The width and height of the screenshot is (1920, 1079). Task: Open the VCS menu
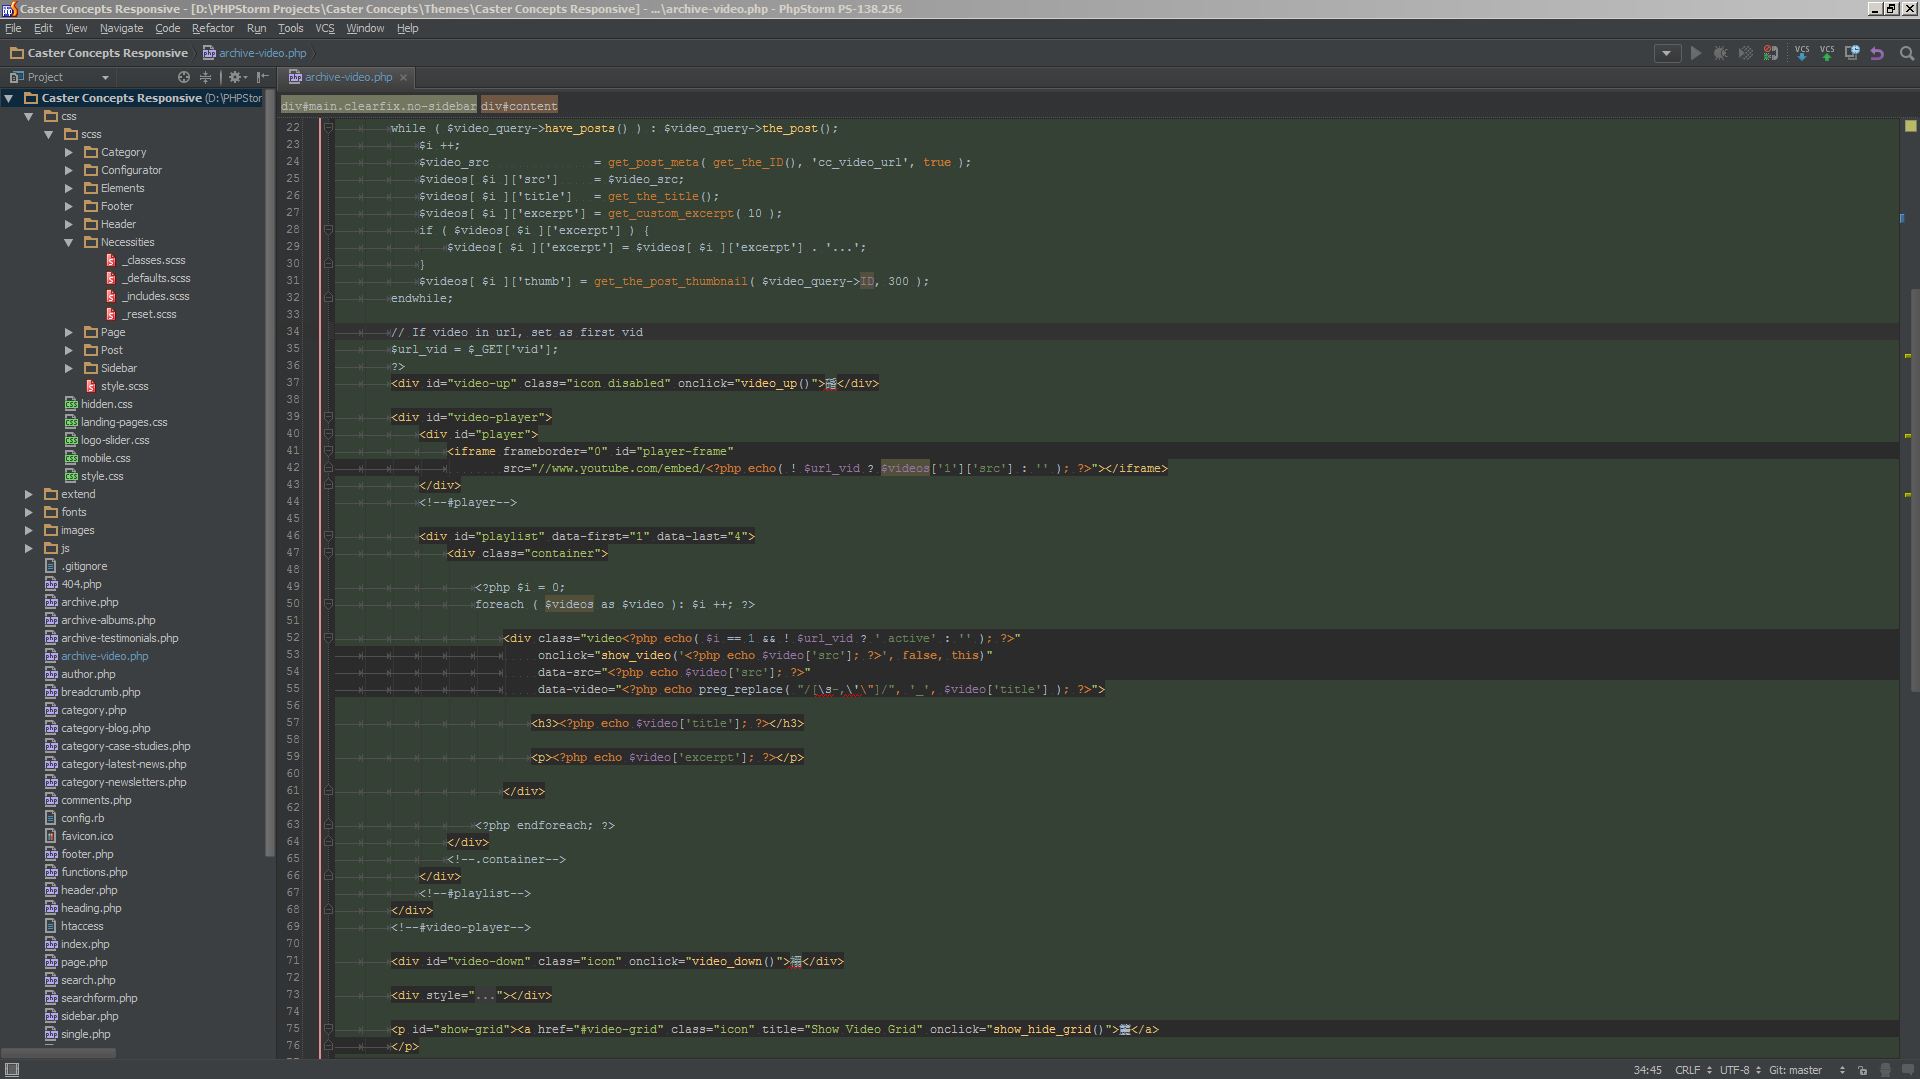(324, 28)
